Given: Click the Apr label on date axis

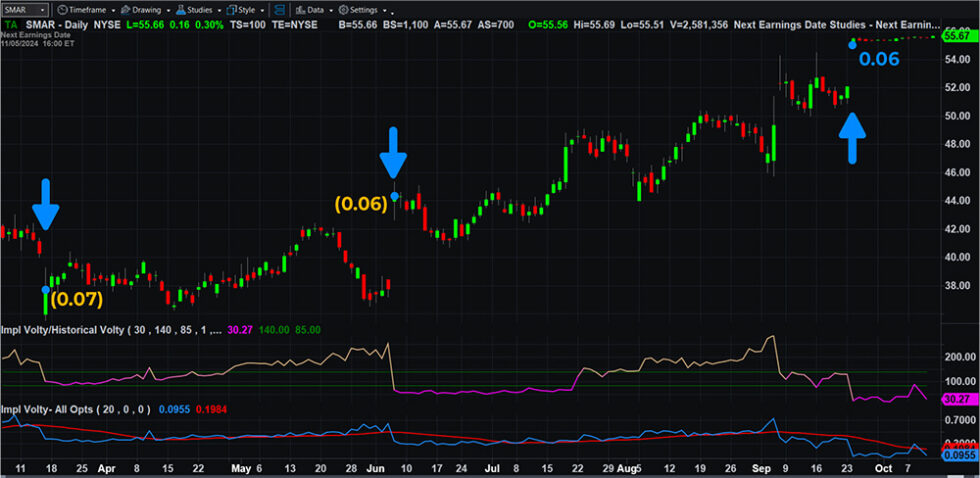Looking at the screenshot, I should pyautogui.click(x=106, y=467).
